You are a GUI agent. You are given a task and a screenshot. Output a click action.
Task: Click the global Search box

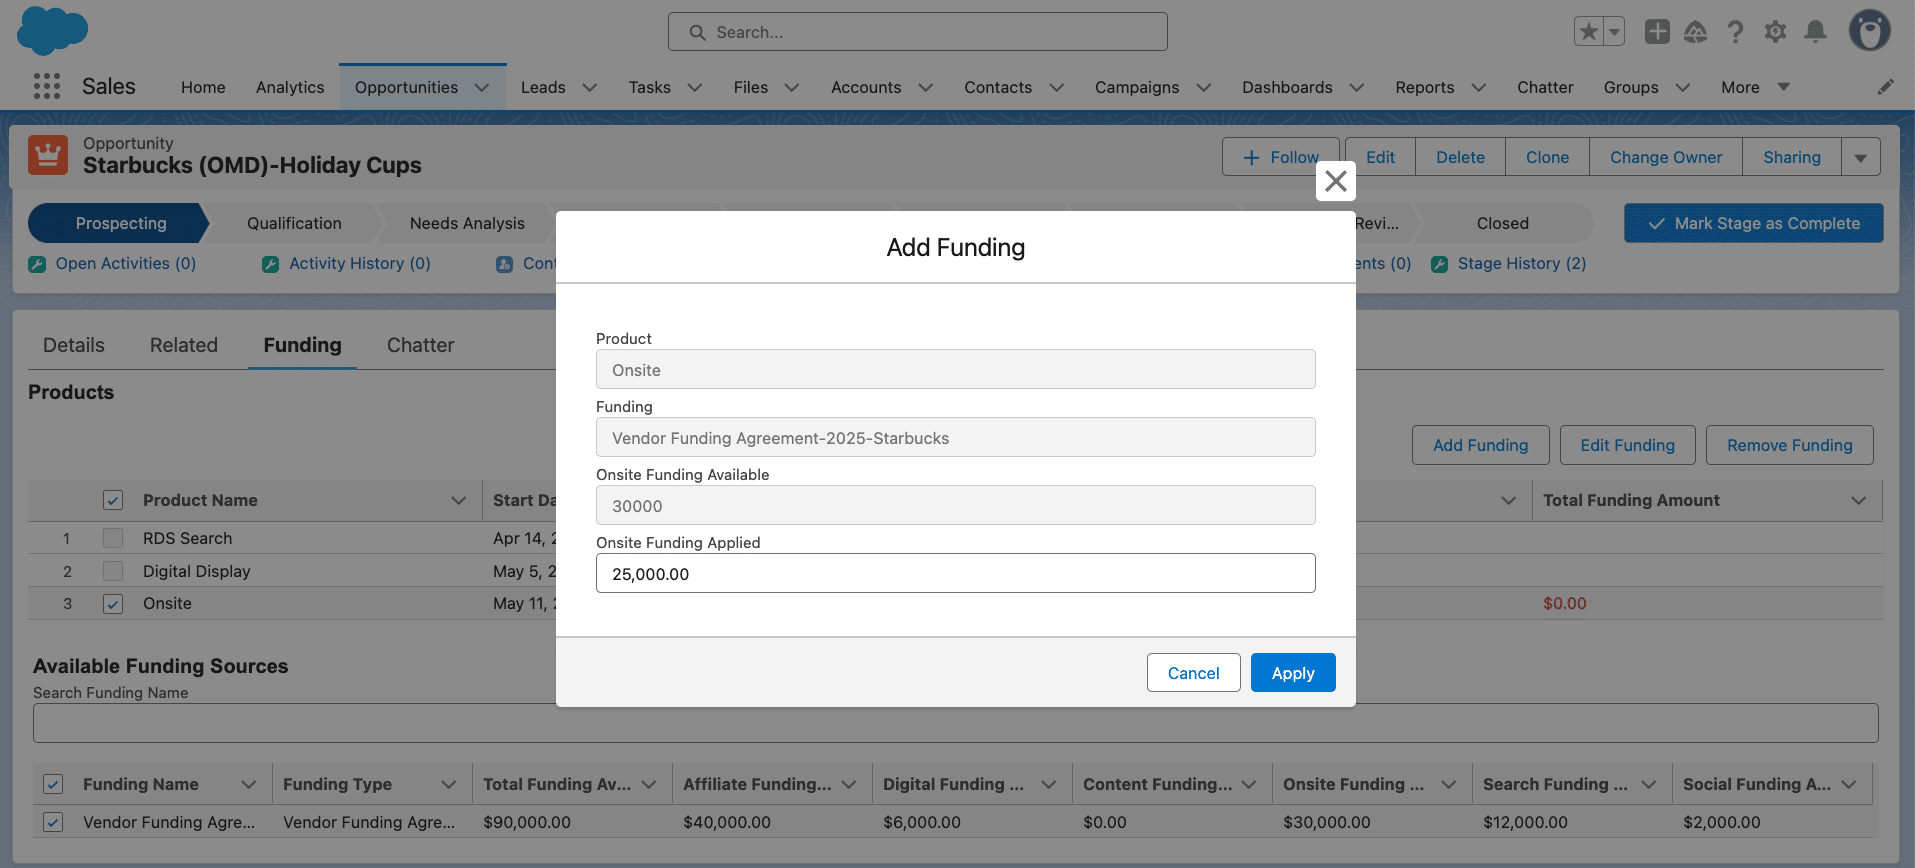918,32
